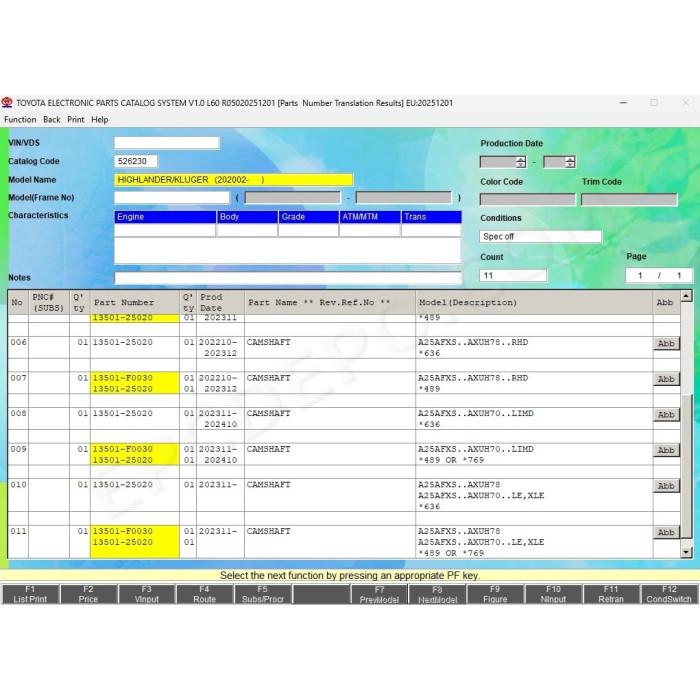The width and height of the screenshot is (700, 700).
Task: Click the F5 Subs/Procr function key
Action: click(x=262, y=594)
